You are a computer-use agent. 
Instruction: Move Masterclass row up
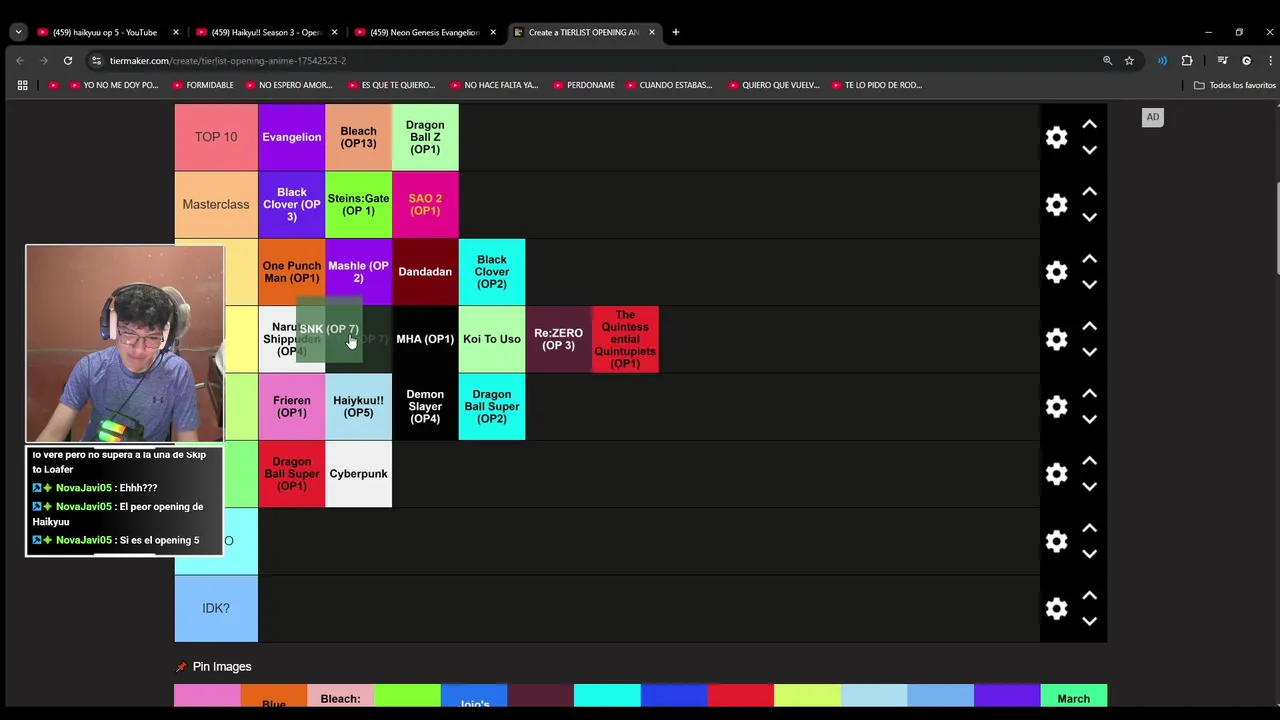[1089, 192]
